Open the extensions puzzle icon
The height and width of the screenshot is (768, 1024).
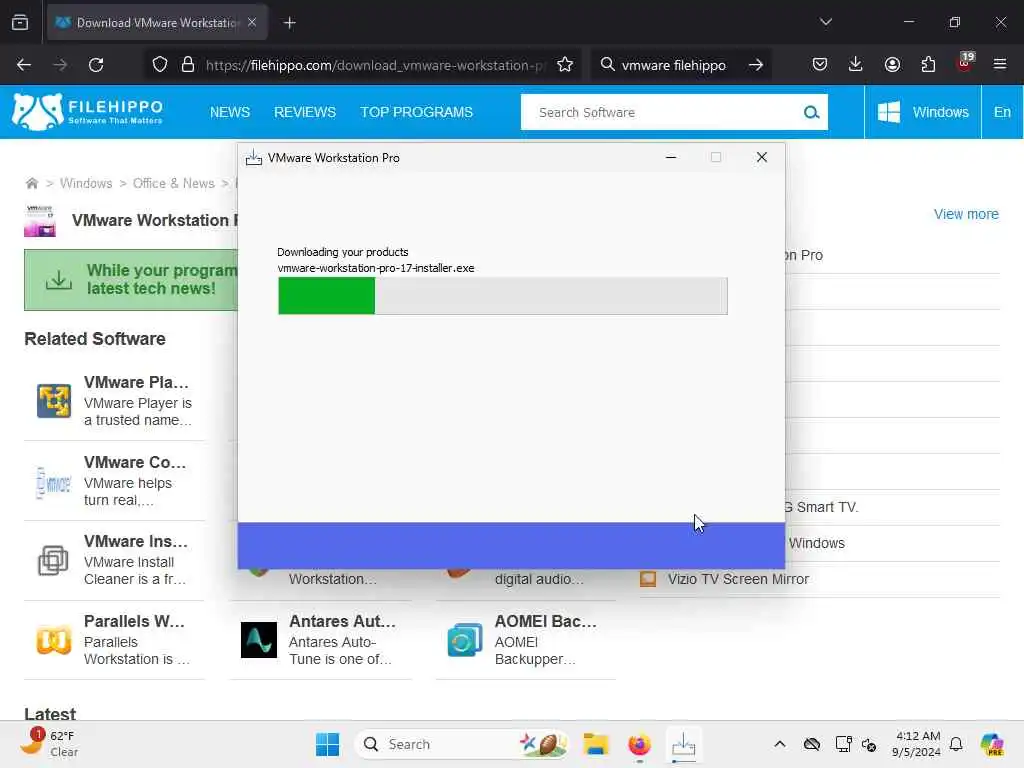928,65
